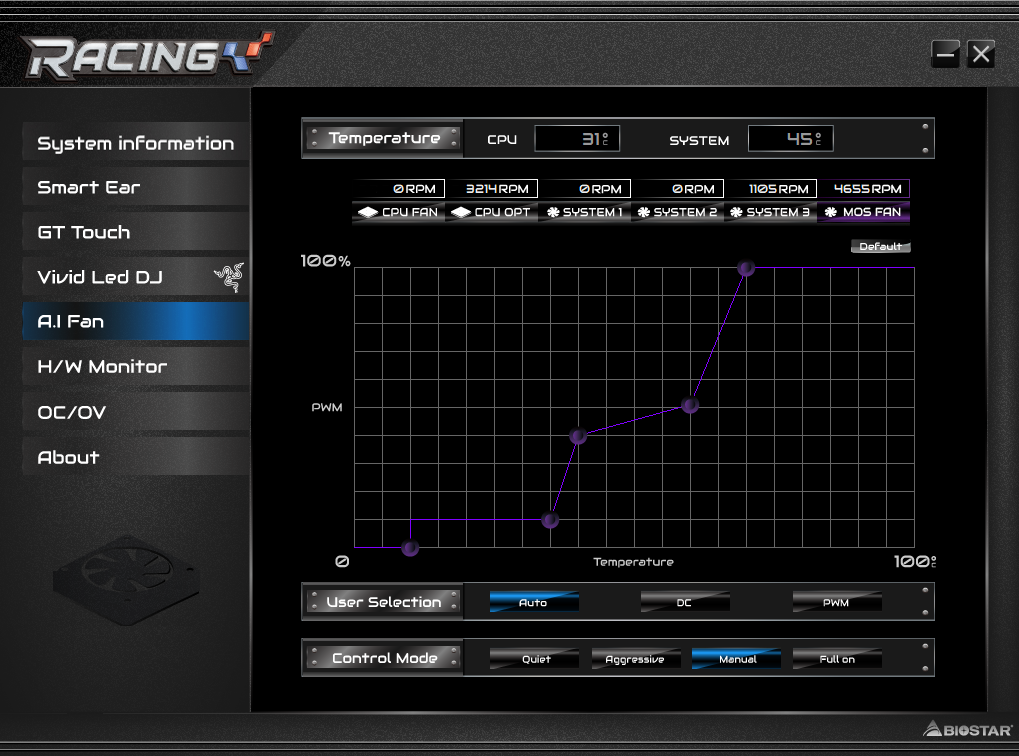
Task: Click the 0RPM reading above SYSTEM 2
Action: [678, 189]
